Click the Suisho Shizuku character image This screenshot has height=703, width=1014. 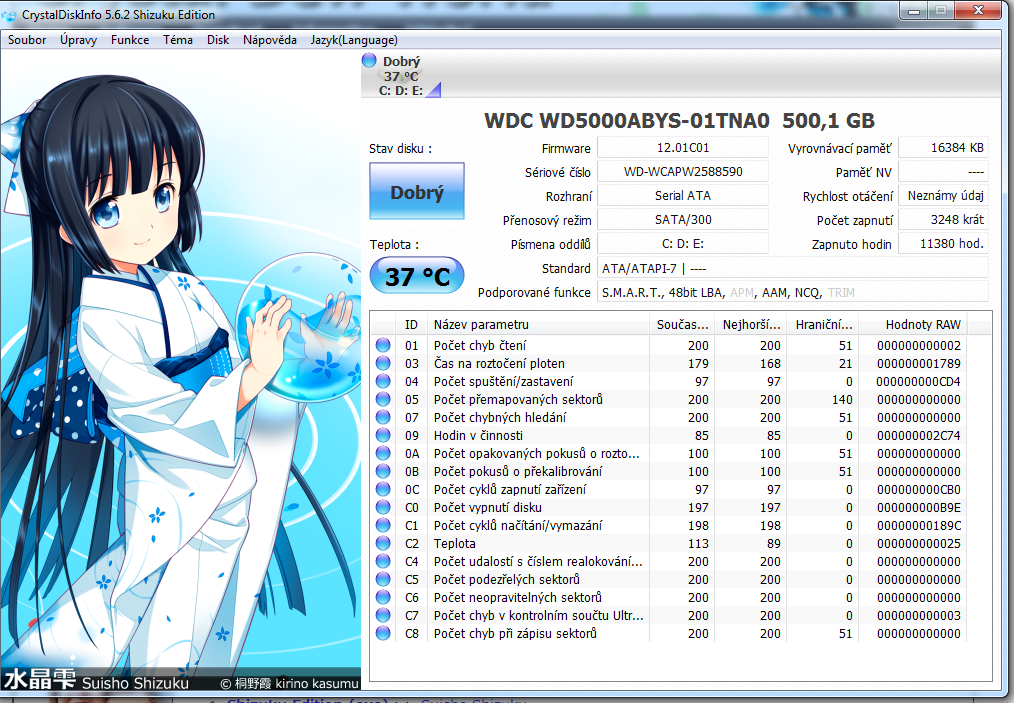(180, 369)
